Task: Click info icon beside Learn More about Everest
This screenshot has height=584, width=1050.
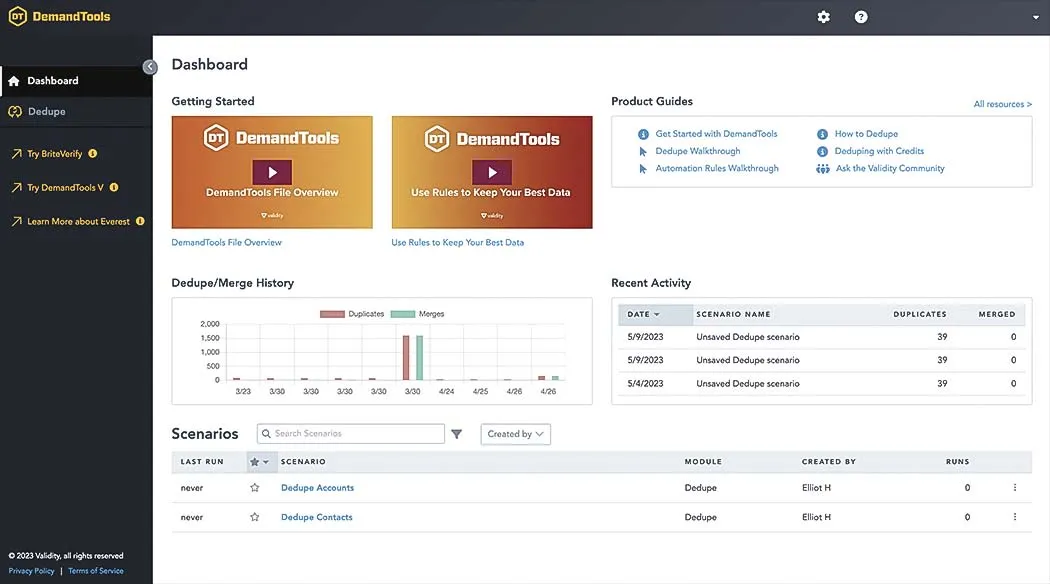Action: tap(140, 221)
